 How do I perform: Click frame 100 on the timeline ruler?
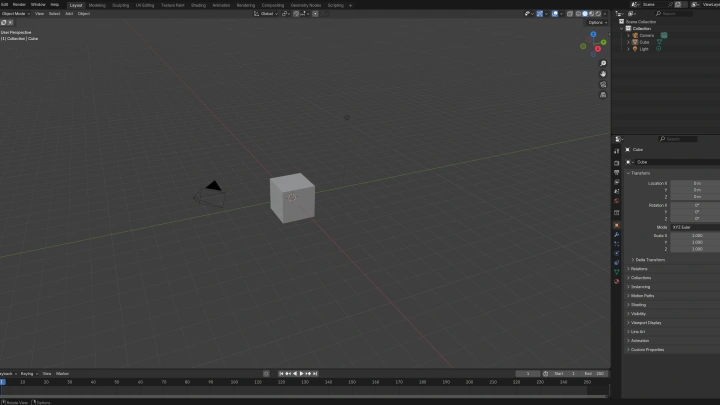(234, 382)
